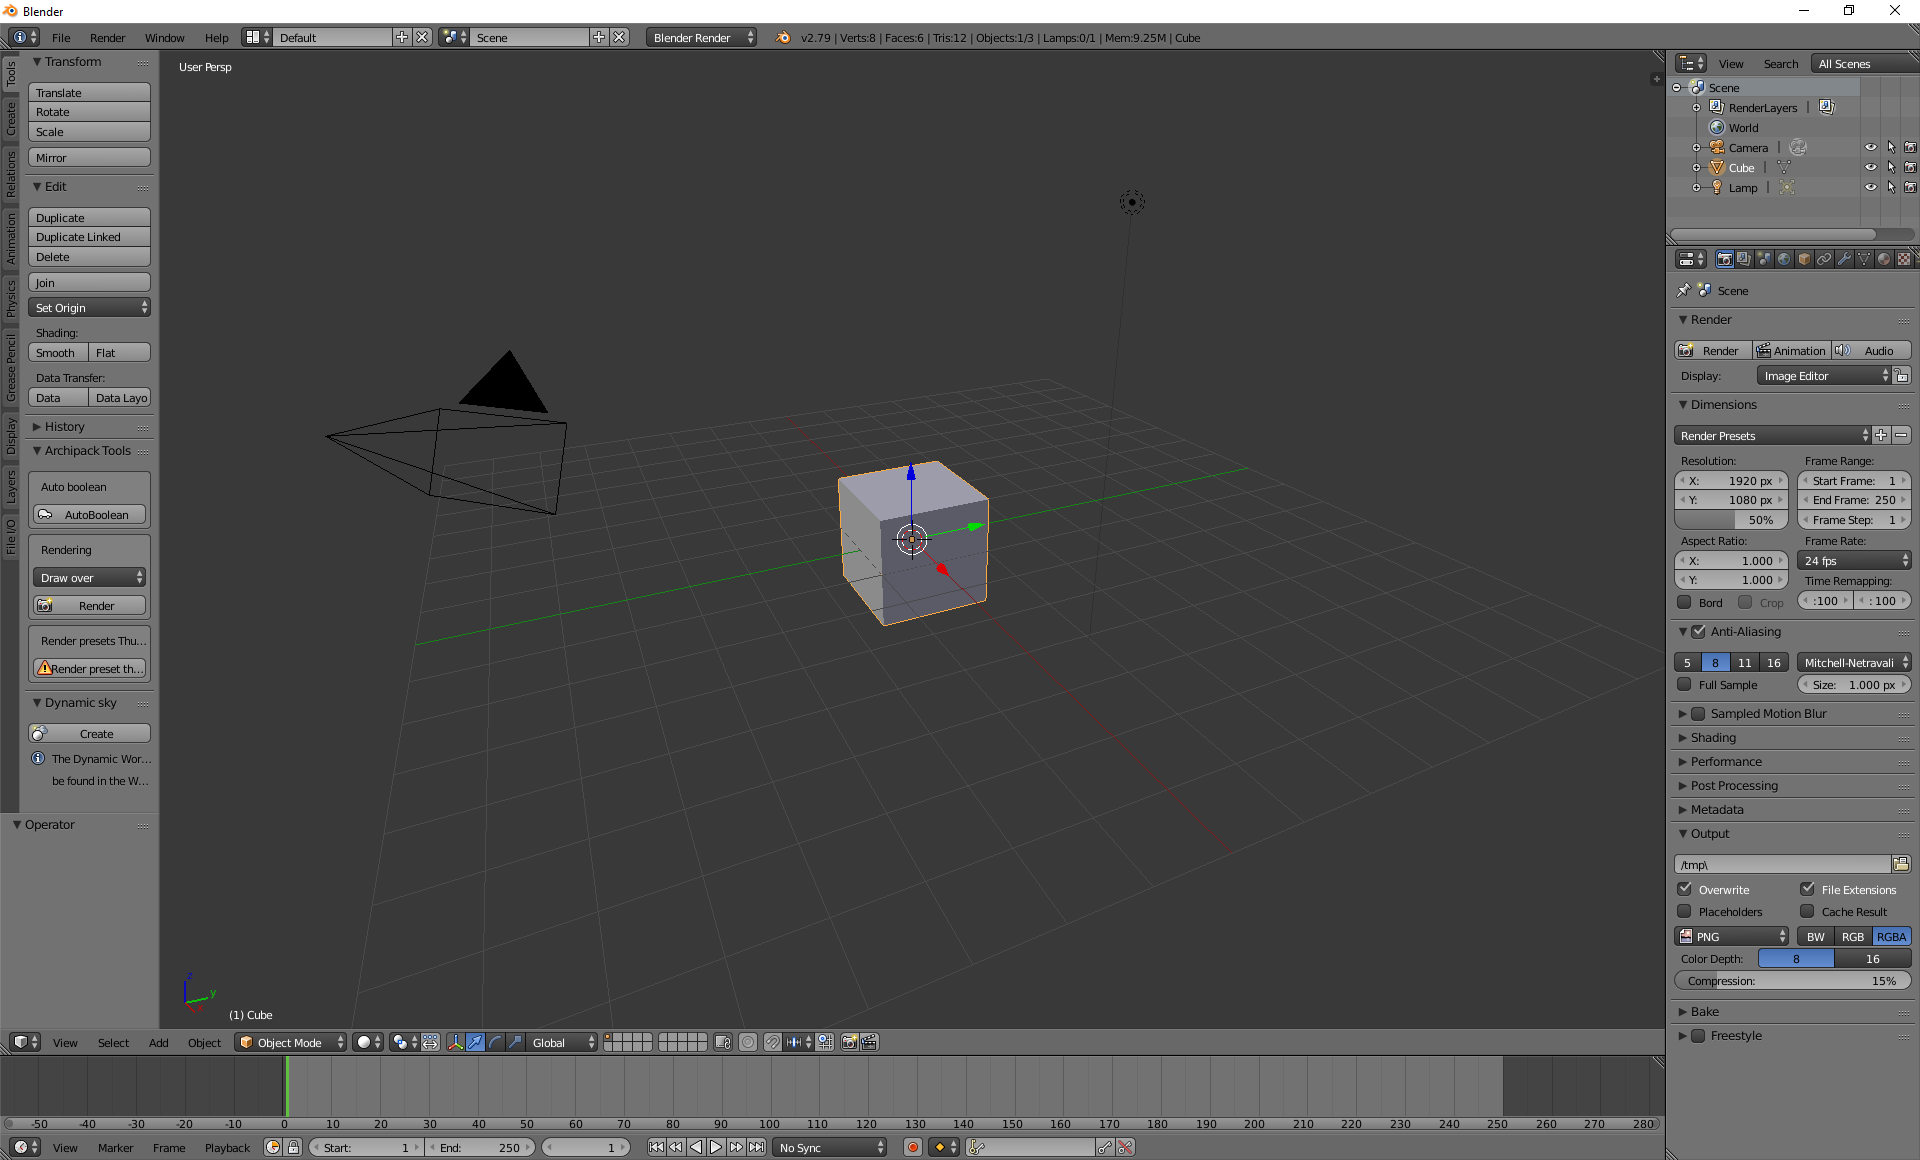Select the rotate manipulator icon
The width and height of the screenshot is (1920, 1160).
tap(495, 1042)
